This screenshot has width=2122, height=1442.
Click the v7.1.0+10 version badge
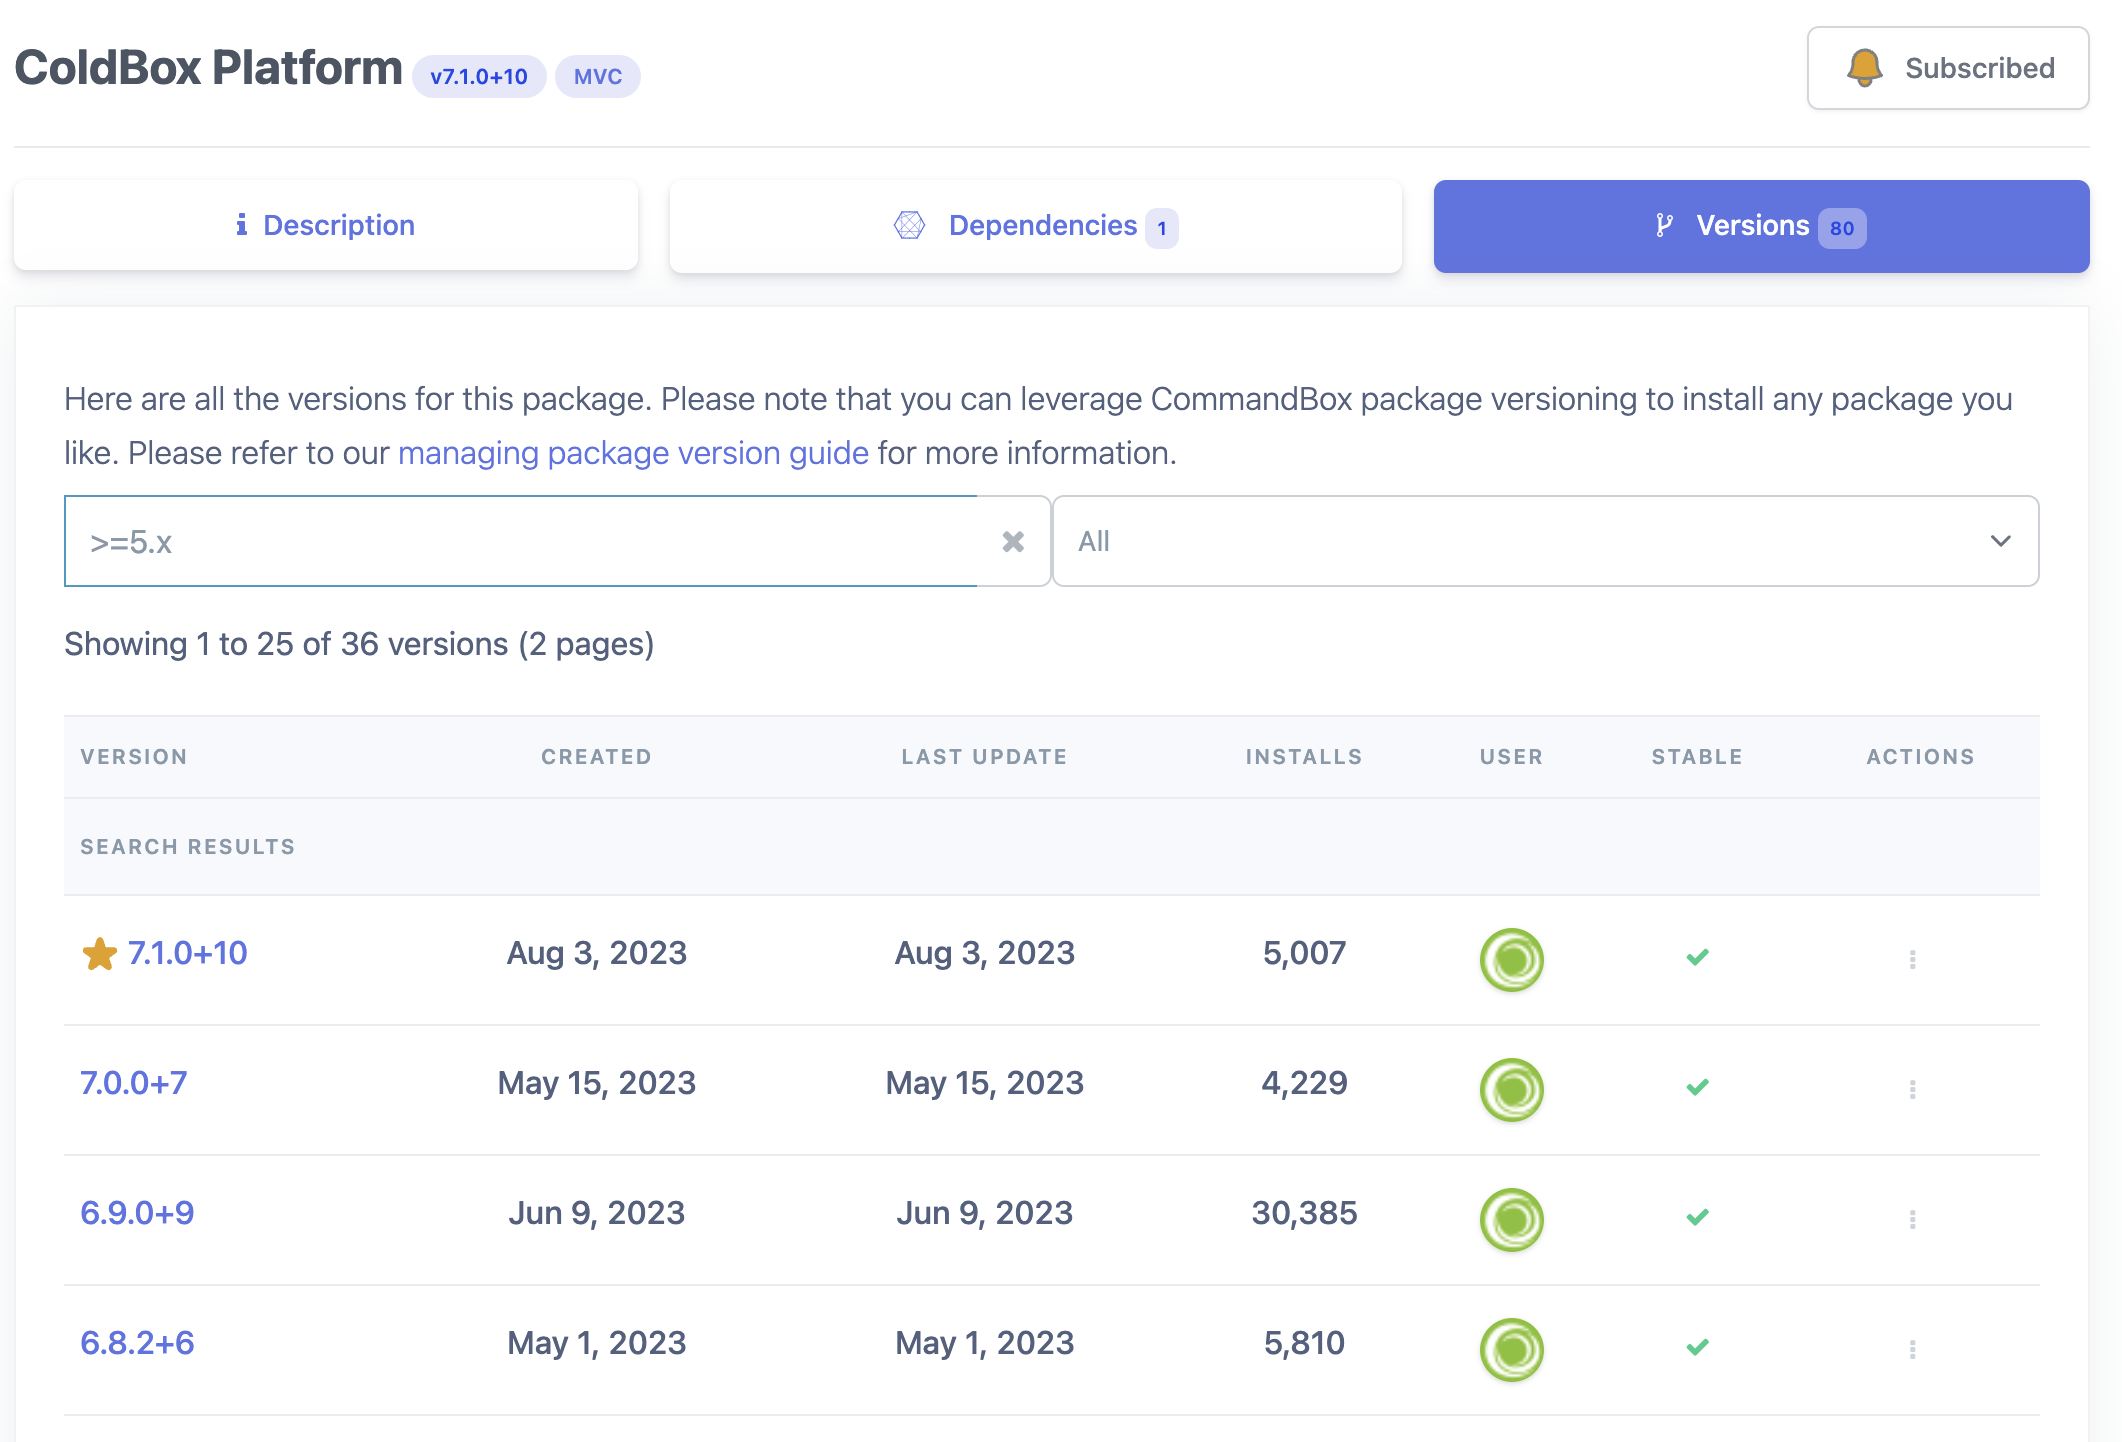pyautogui.click(x=479, y=77)
